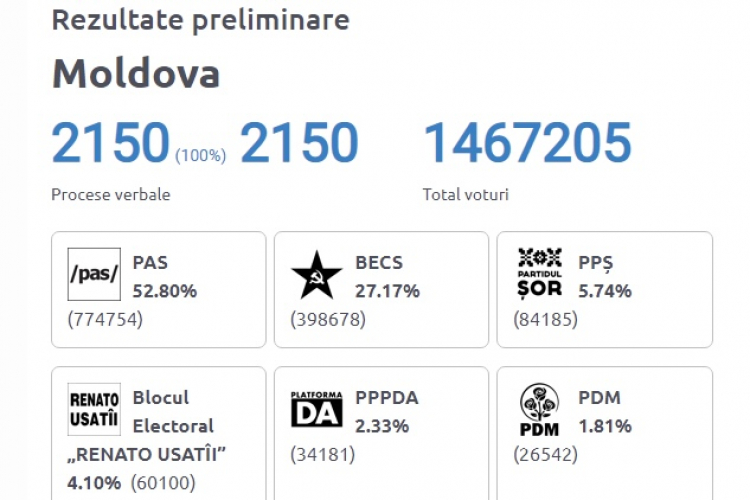Click the PDM rose logo

[x=540, y=410]
